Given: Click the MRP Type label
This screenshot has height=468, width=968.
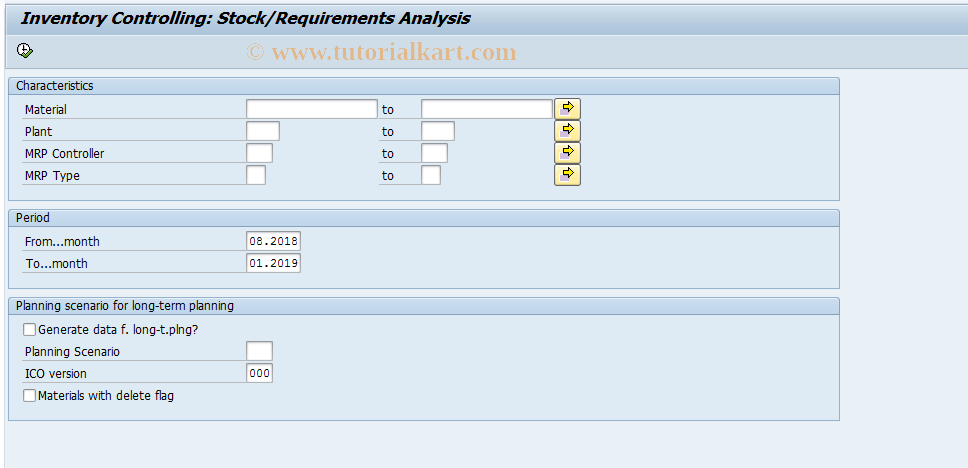Looking at the screenshot, I should coord(52,176).
